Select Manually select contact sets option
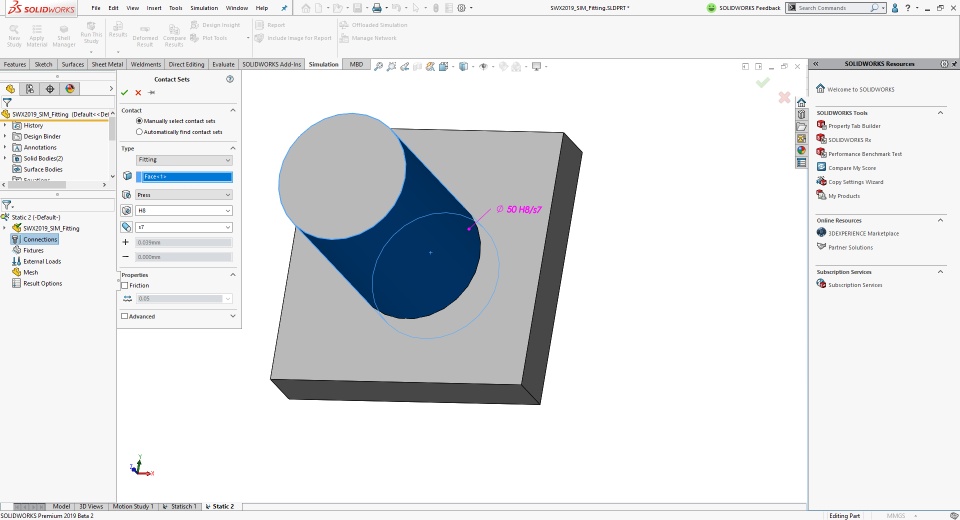 (x=139, y=121)
